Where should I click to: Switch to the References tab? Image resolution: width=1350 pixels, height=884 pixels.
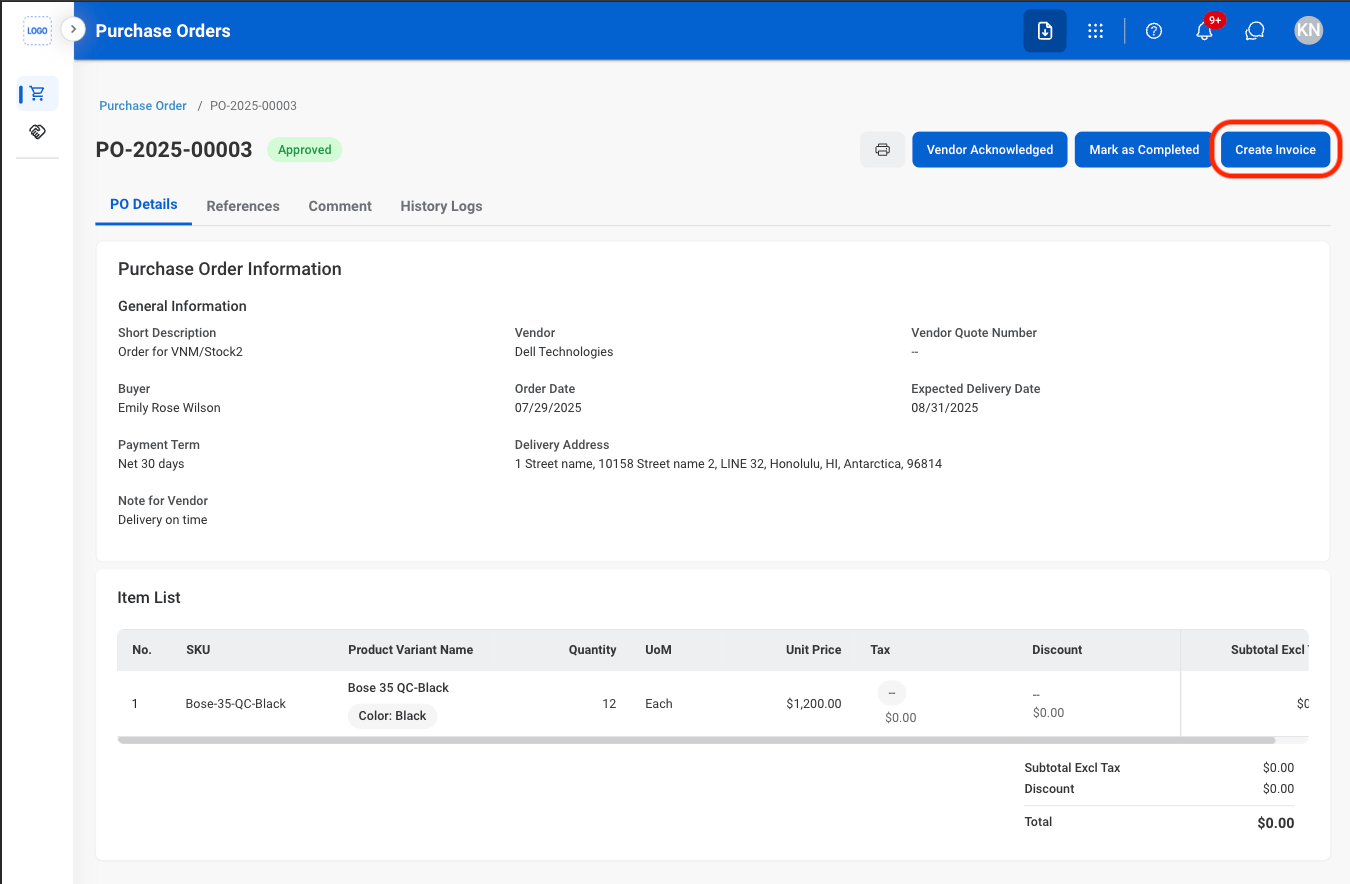[x=243, y=206]
